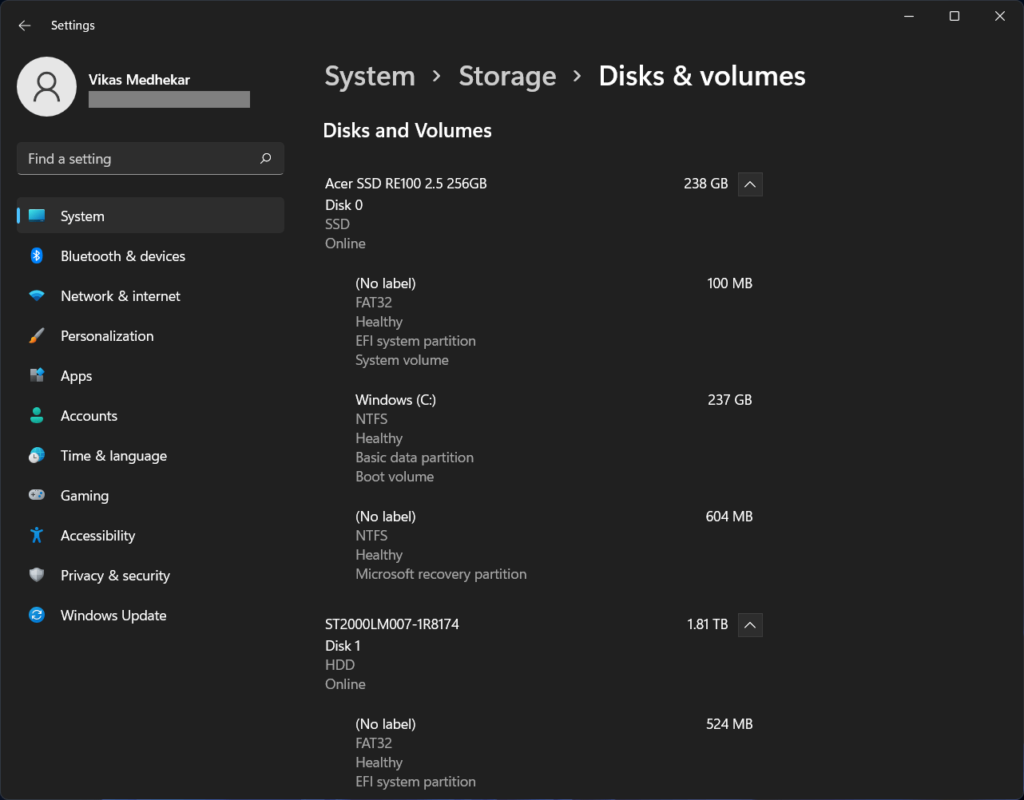
Task: Open Accessibility settings
Action: pos(150,535)
